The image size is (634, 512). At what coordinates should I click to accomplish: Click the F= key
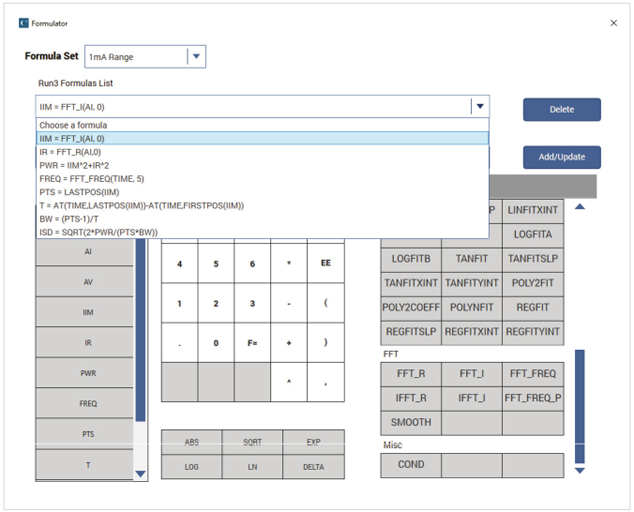coord(252,343)
